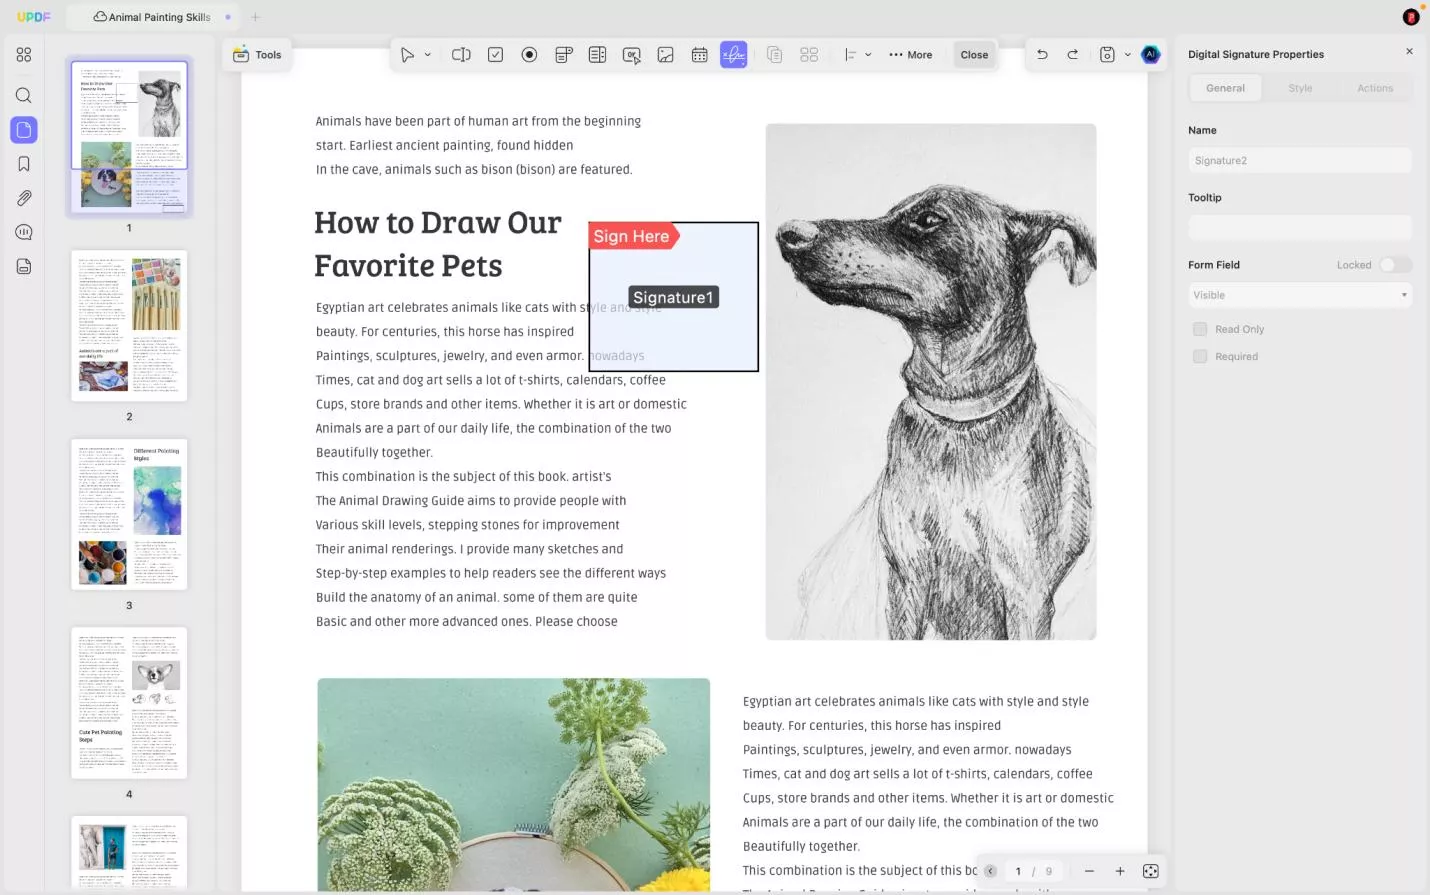This screenshot has height=895, width=1430.
Task: Select the date field tool
Action: [x=699, y=55]
